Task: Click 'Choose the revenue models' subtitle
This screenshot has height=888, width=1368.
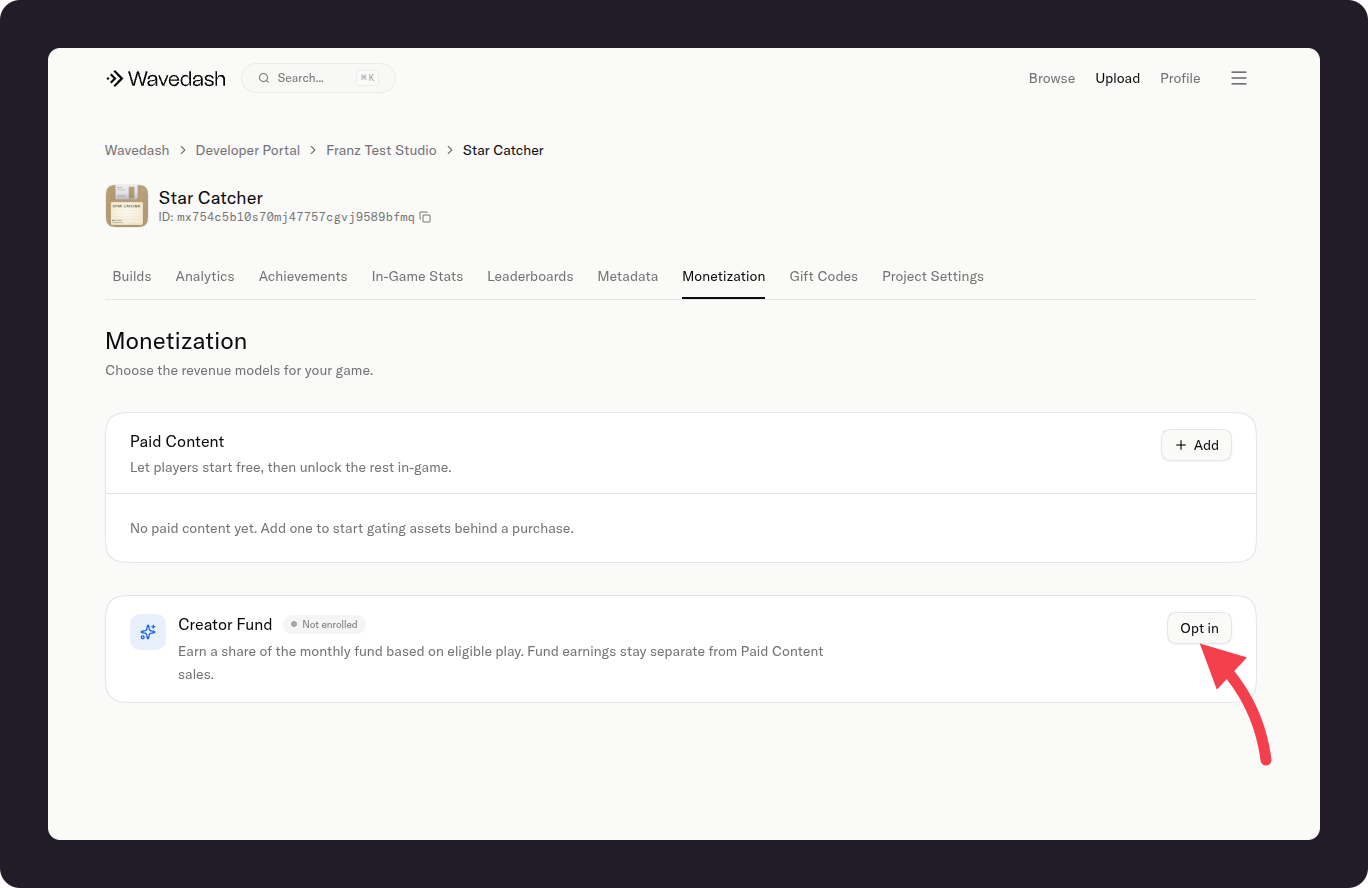Action: [x=239, y=370]
